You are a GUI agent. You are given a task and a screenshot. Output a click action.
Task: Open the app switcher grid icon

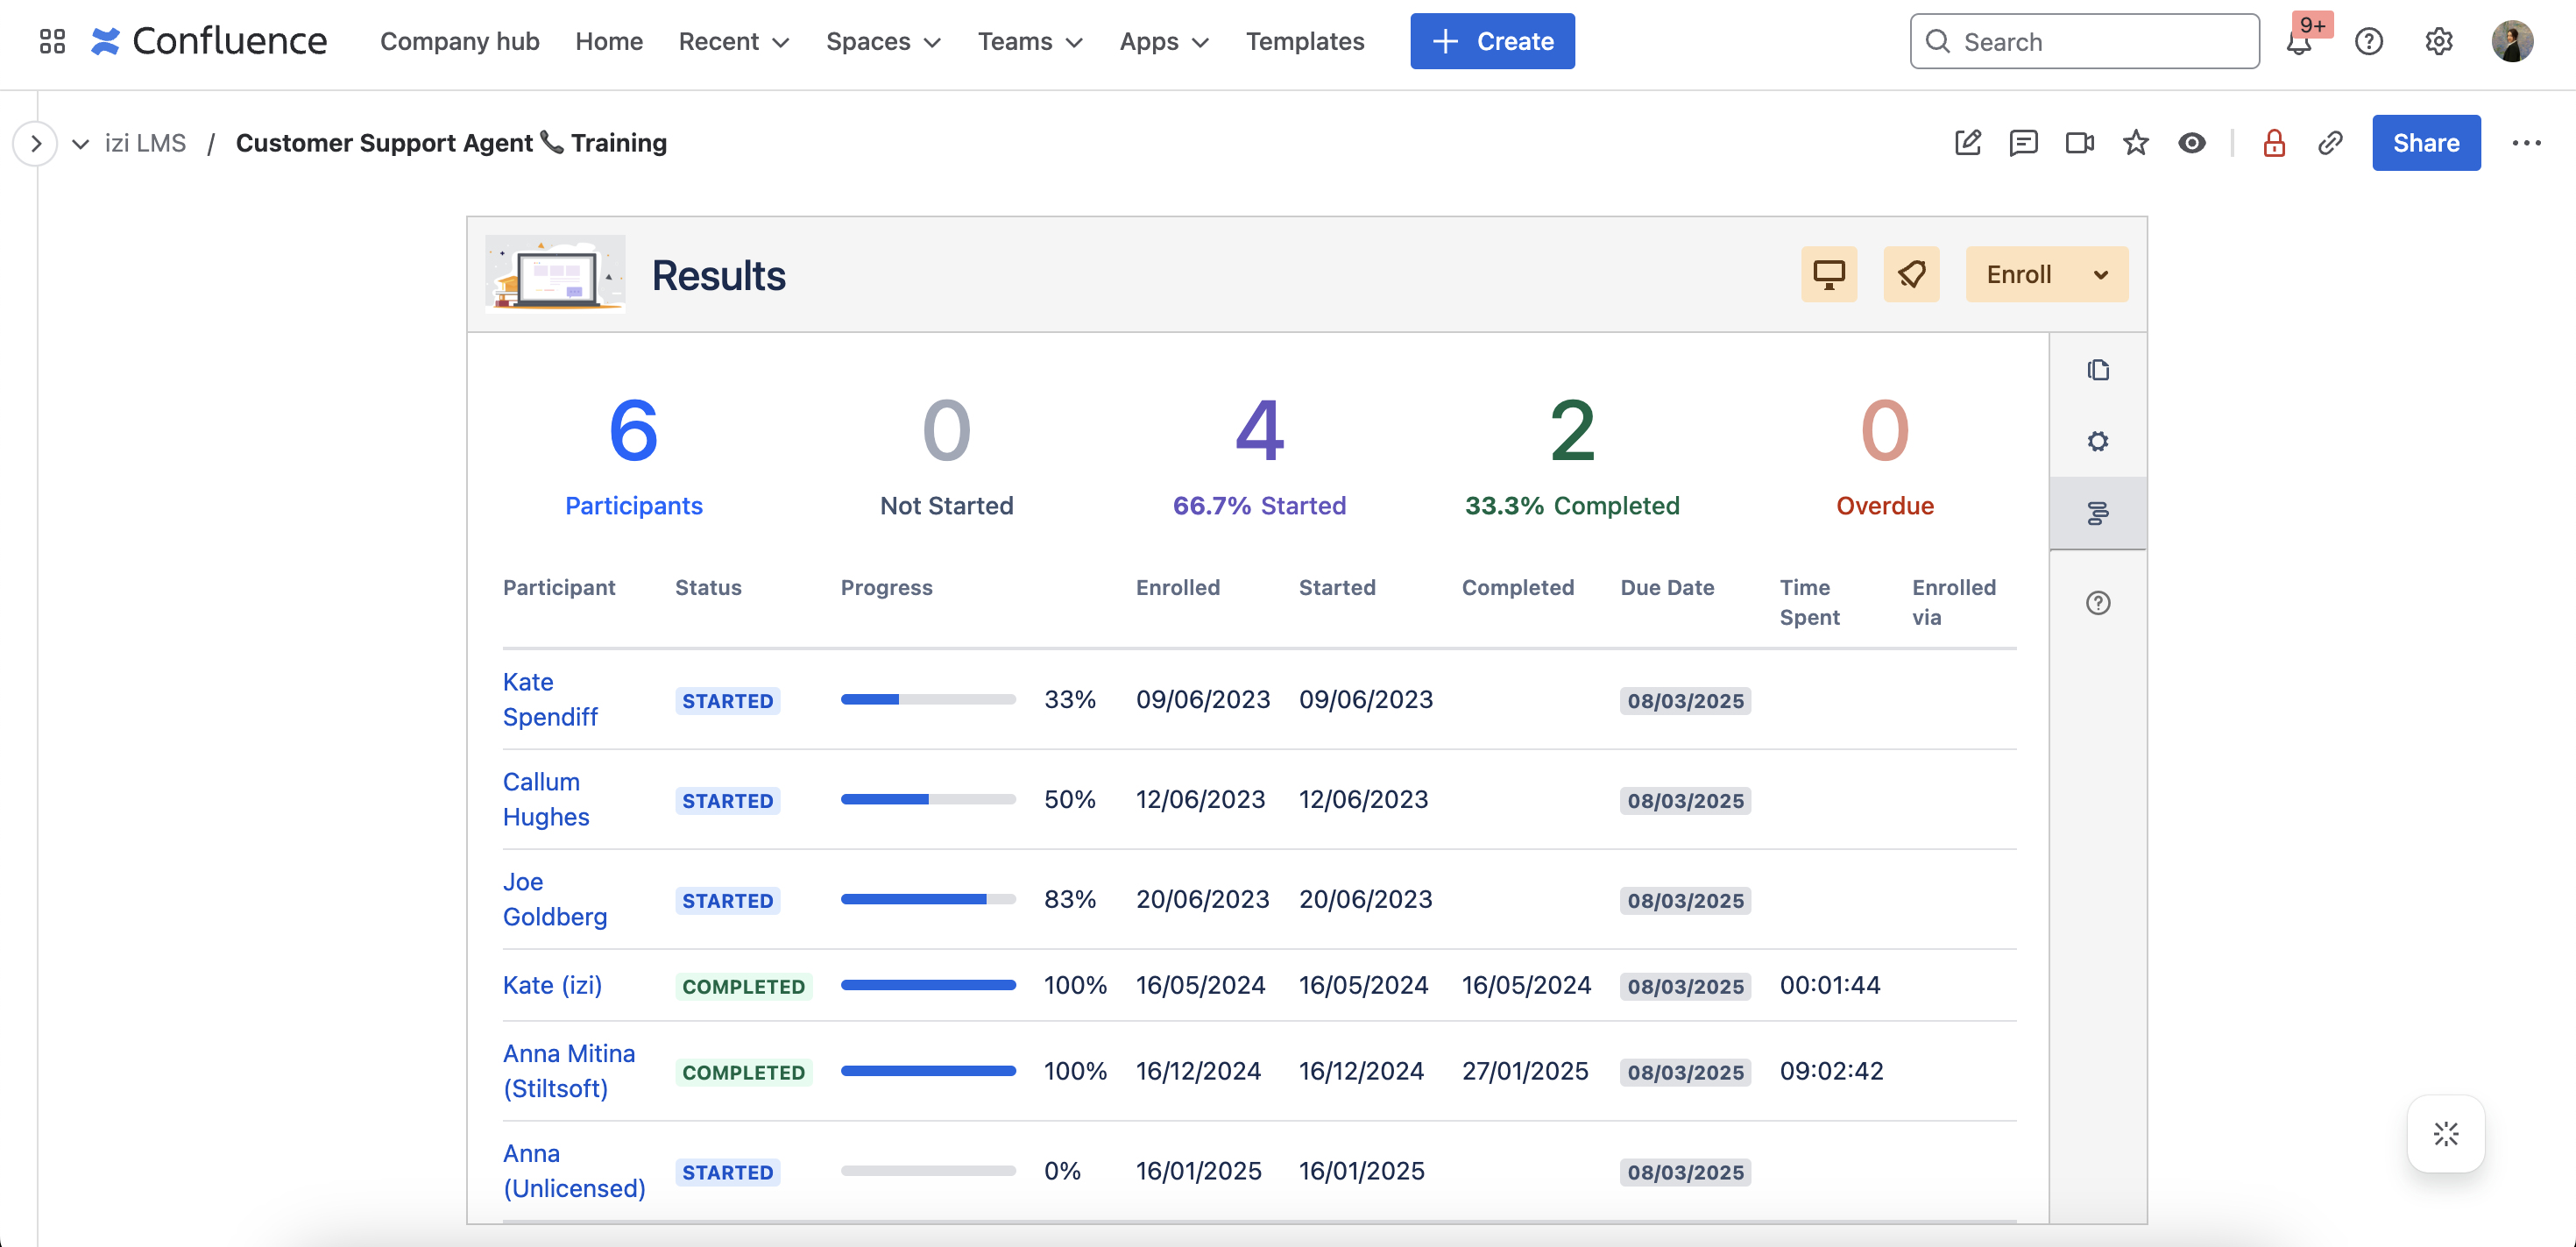pyautogui.click(x=52, y=41)
